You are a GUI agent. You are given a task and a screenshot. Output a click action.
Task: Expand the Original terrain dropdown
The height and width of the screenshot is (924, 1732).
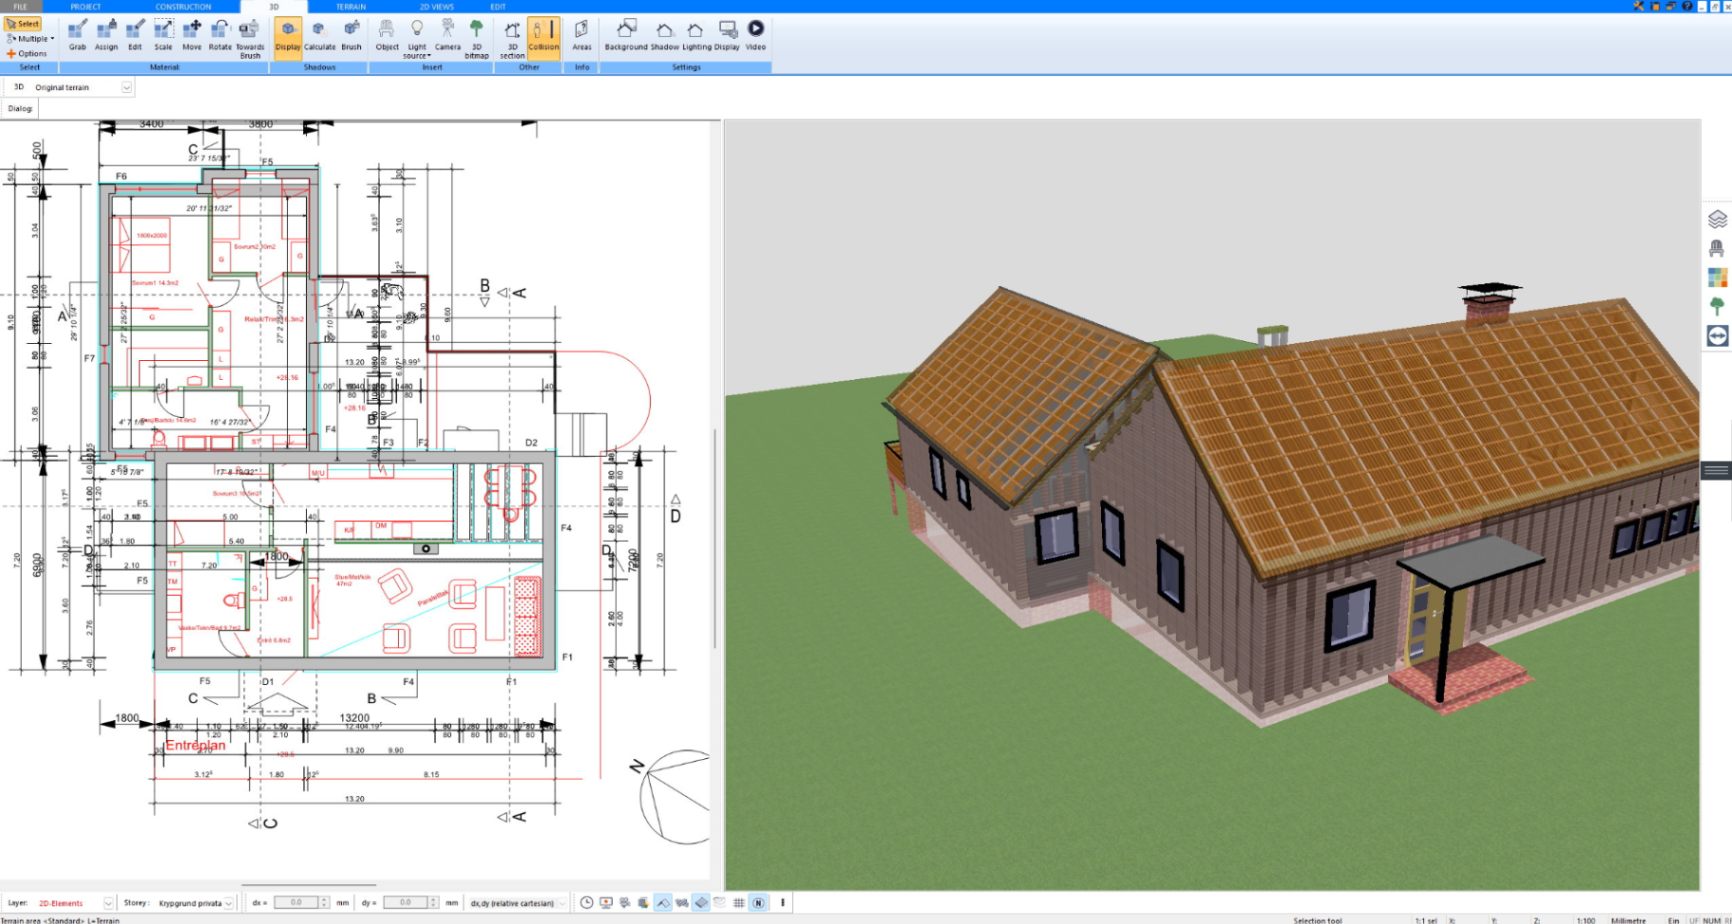pos(127,87)
